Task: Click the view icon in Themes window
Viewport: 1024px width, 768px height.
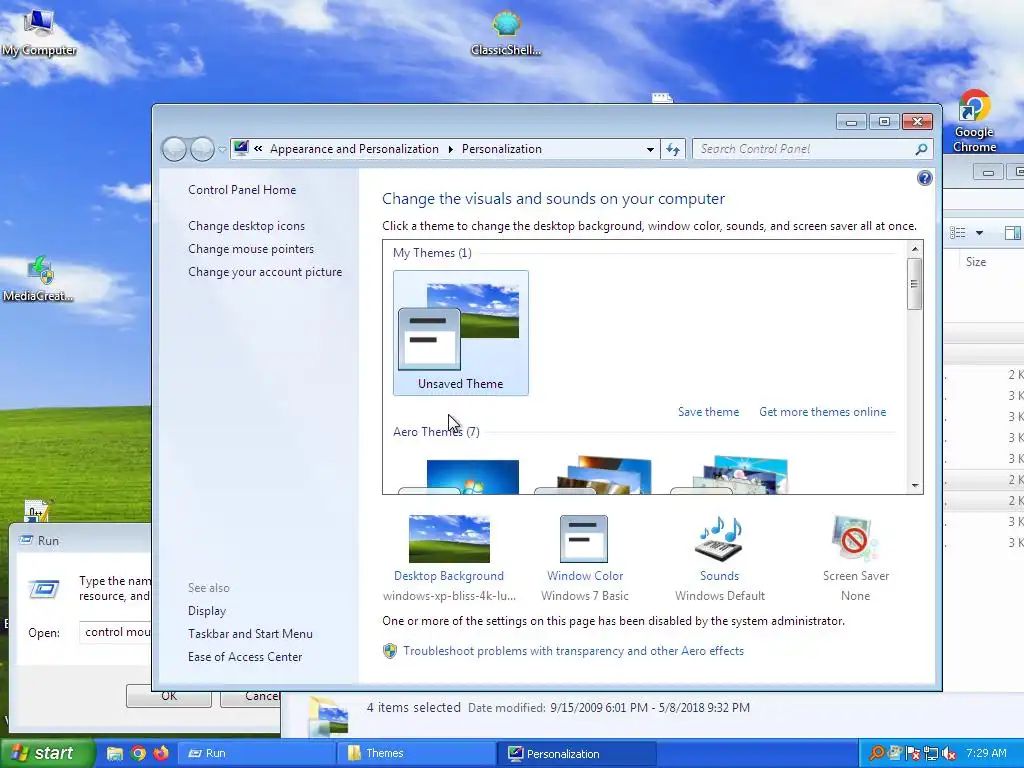Action: [958, 232]
